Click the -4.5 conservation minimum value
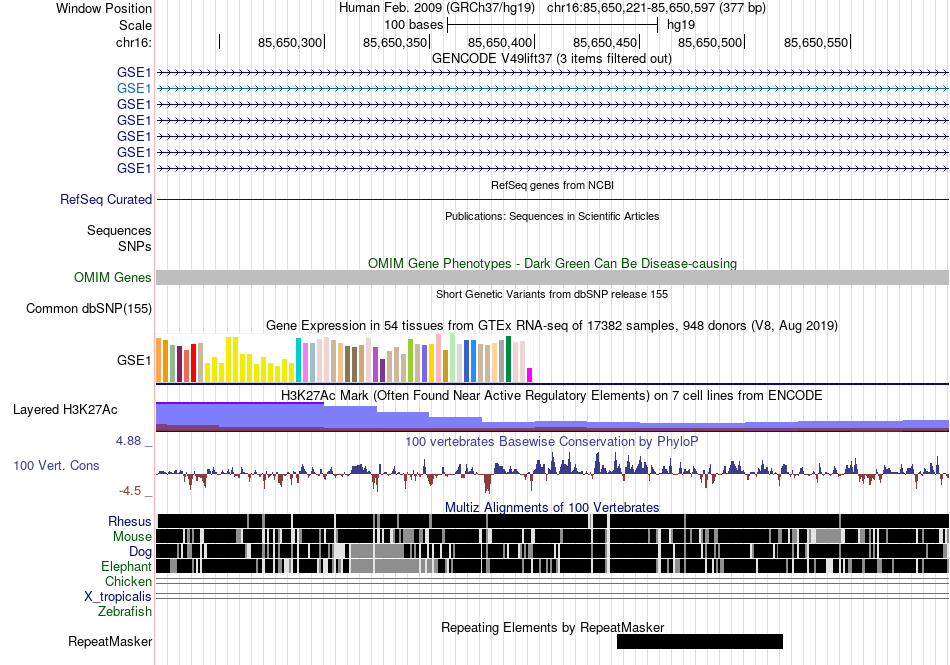 pyautogui.click(x=130, y=491)
